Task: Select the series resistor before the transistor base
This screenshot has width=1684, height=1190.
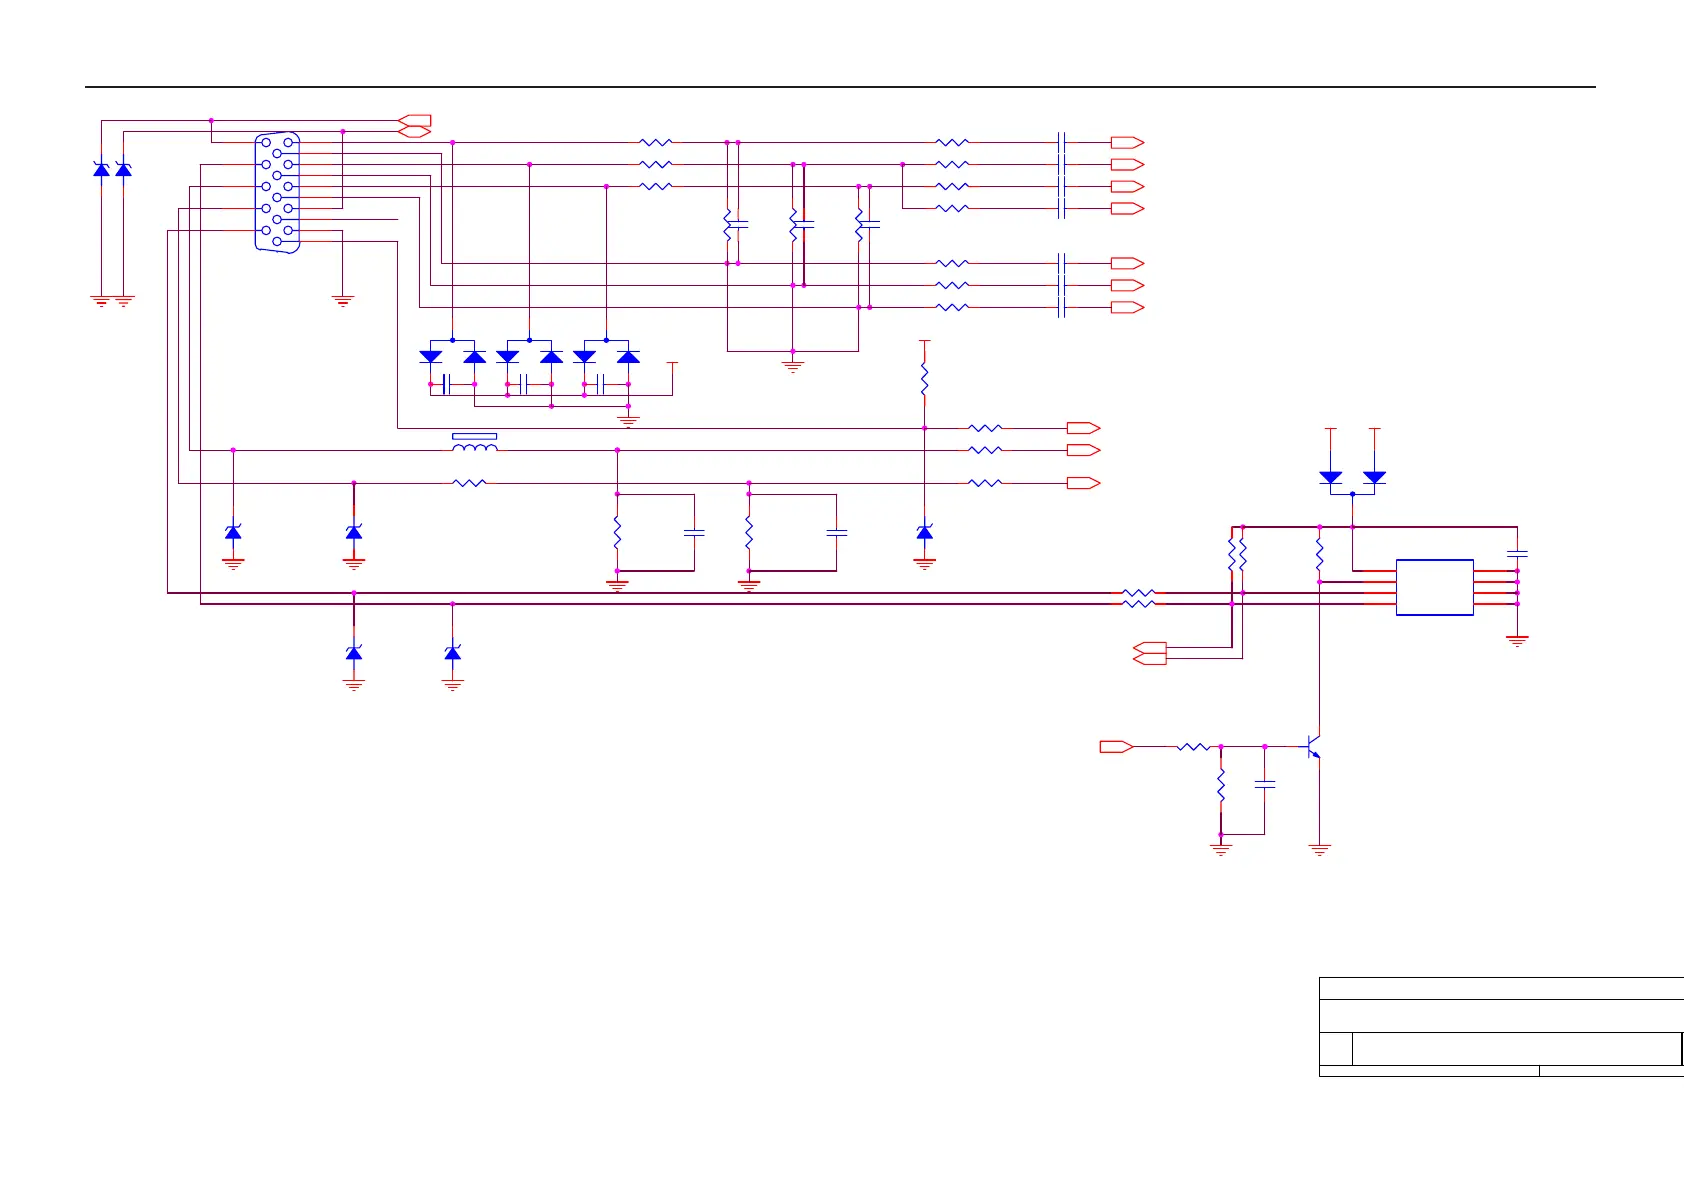Action: pos(1193,746)
